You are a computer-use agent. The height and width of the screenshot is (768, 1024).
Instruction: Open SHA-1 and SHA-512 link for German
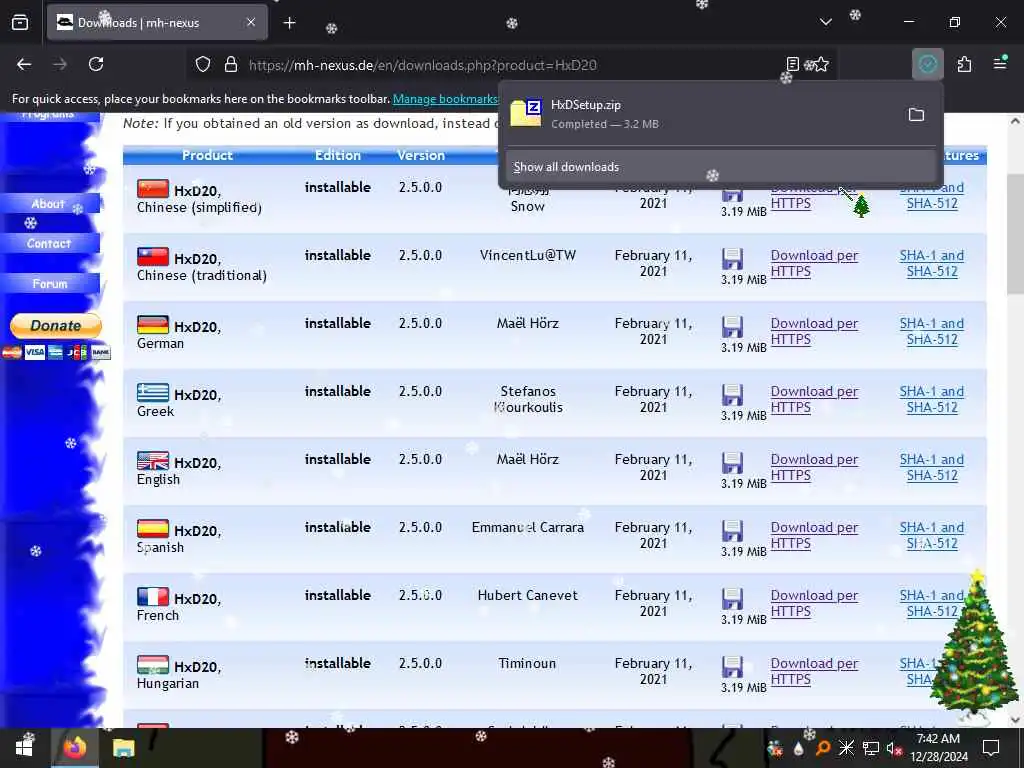931,331
